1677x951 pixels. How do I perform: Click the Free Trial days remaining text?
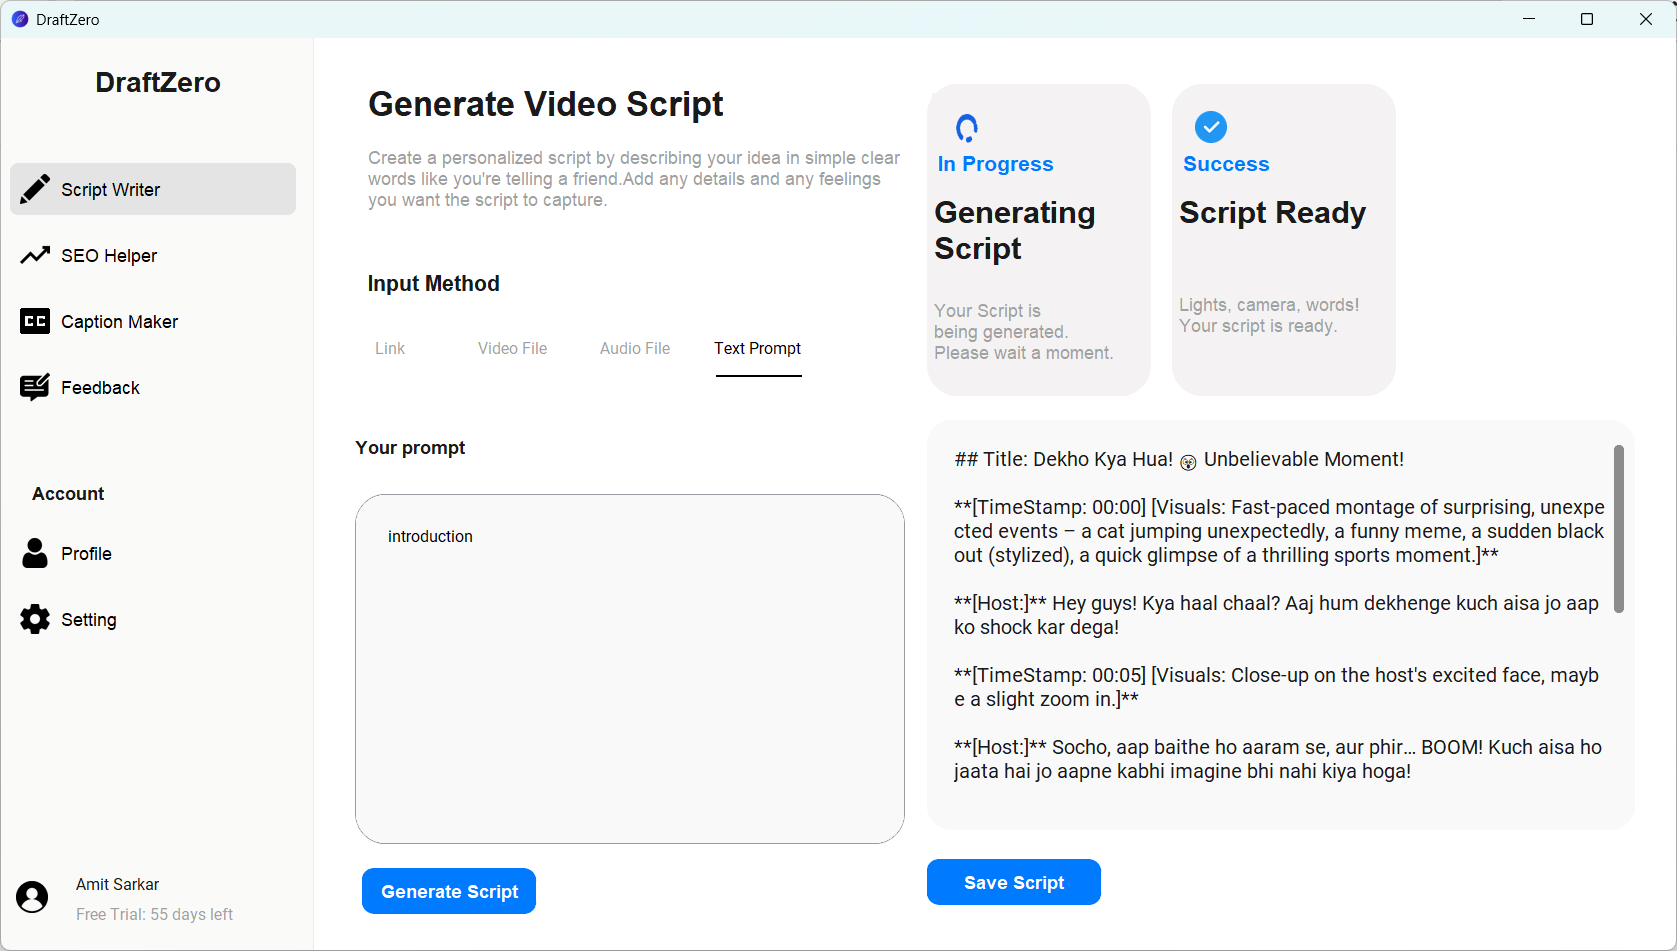(154, 914)
